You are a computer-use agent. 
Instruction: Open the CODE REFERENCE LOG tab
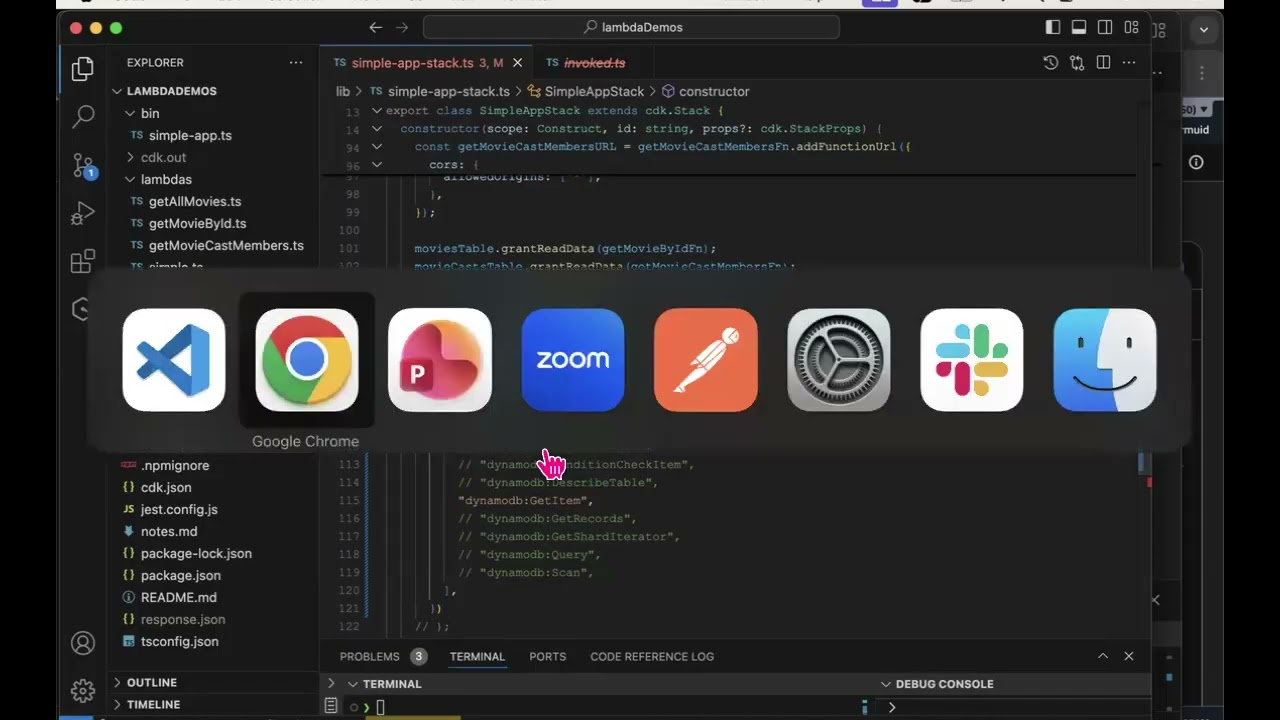[x=652, y=656]
